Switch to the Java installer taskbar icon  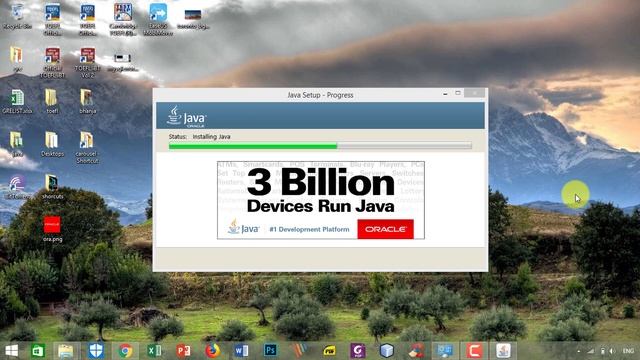[503, 351]
